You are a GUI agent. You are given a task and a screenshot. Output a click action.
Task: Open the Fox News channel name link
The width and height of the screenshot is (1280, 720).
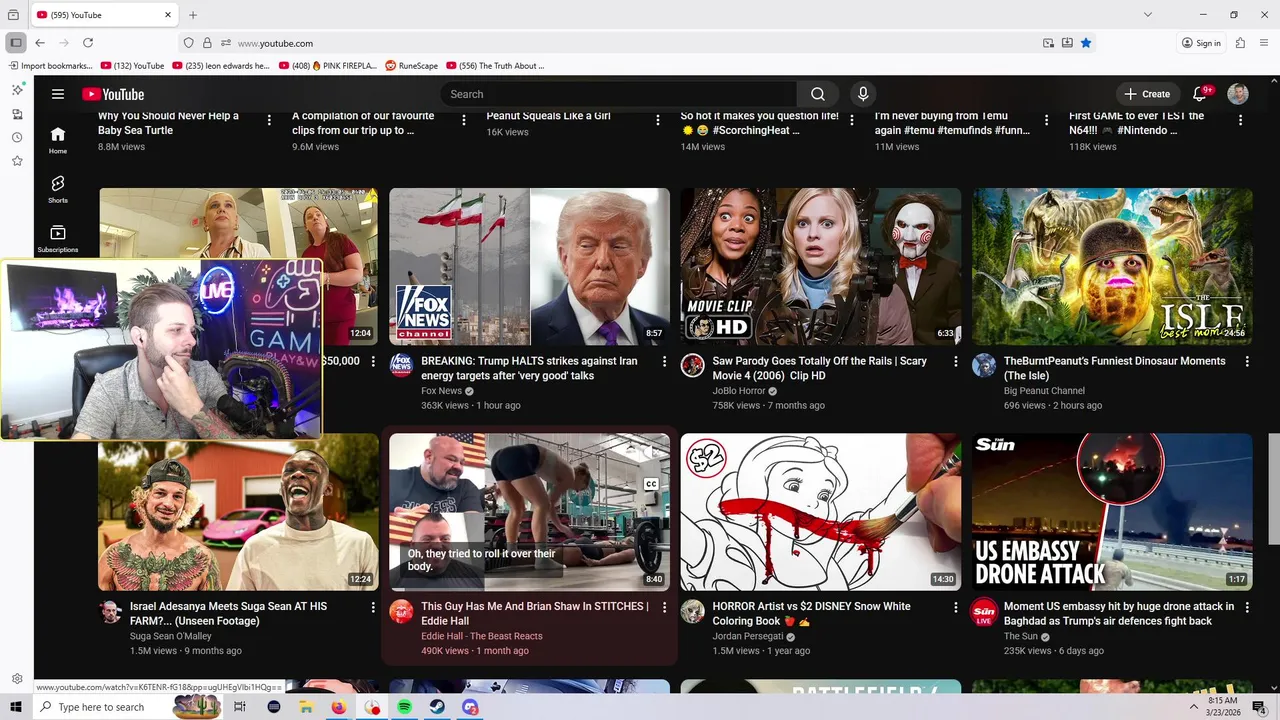[x=441, y=391]
